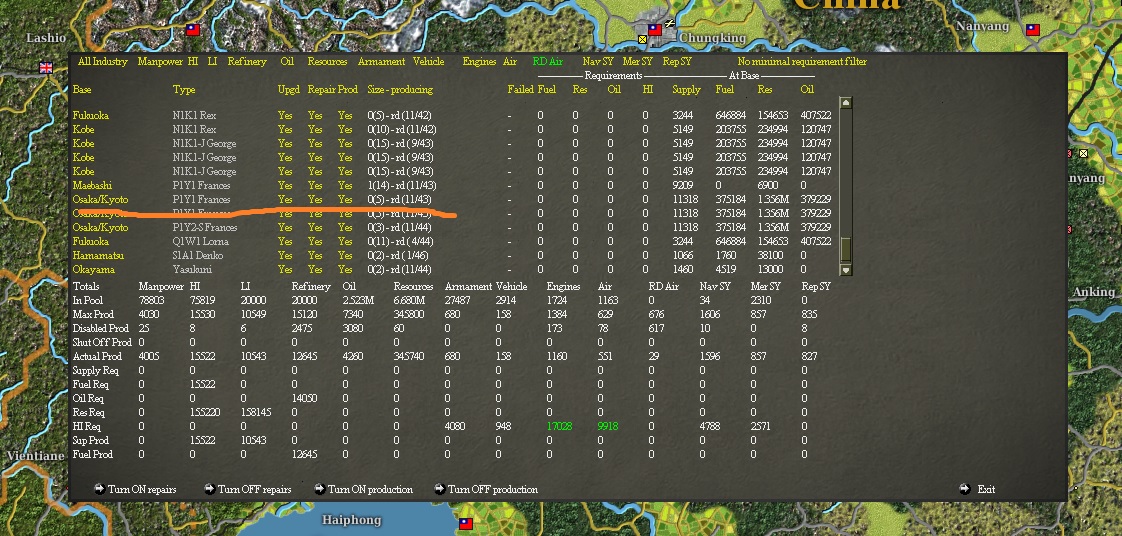Click the Yasukuni type entry
This screenshot has width=1122, height=536.
coord(192,270)
